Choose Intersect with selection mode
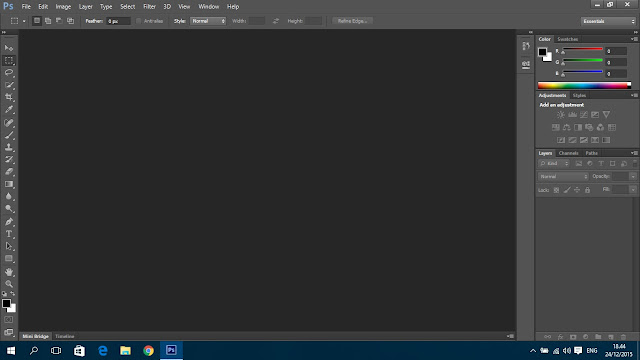Viewport: 640px width, 360px height. pyautogui.click(x=71, y=21)
